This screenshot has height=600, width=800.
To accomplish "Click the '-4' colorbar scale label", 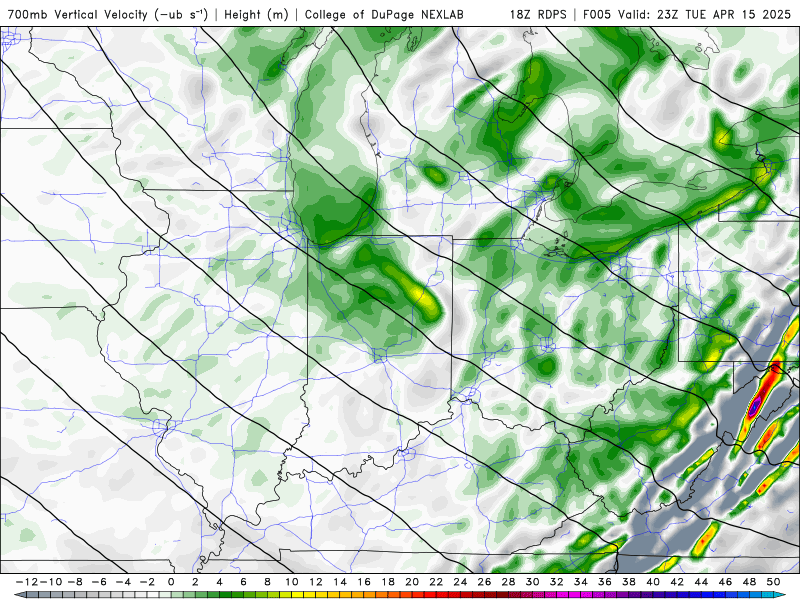I will pyautogui.click(x=123, y=582).
